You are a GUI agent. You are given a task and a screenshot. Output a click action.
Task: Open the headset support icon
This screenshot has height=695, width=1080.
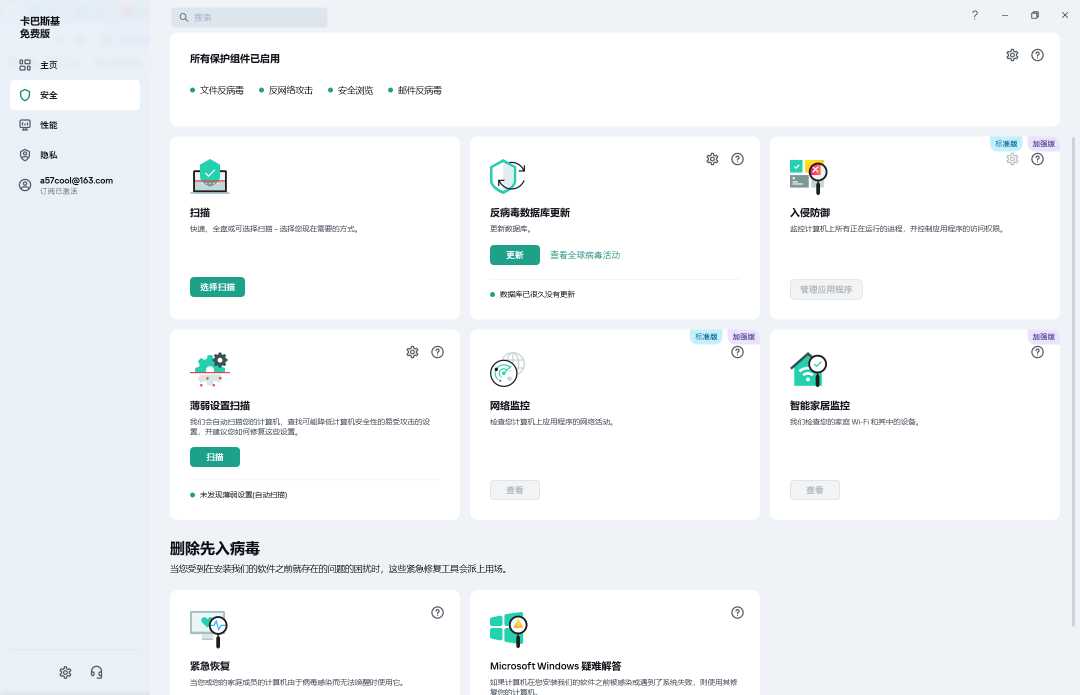coord(96,672)
